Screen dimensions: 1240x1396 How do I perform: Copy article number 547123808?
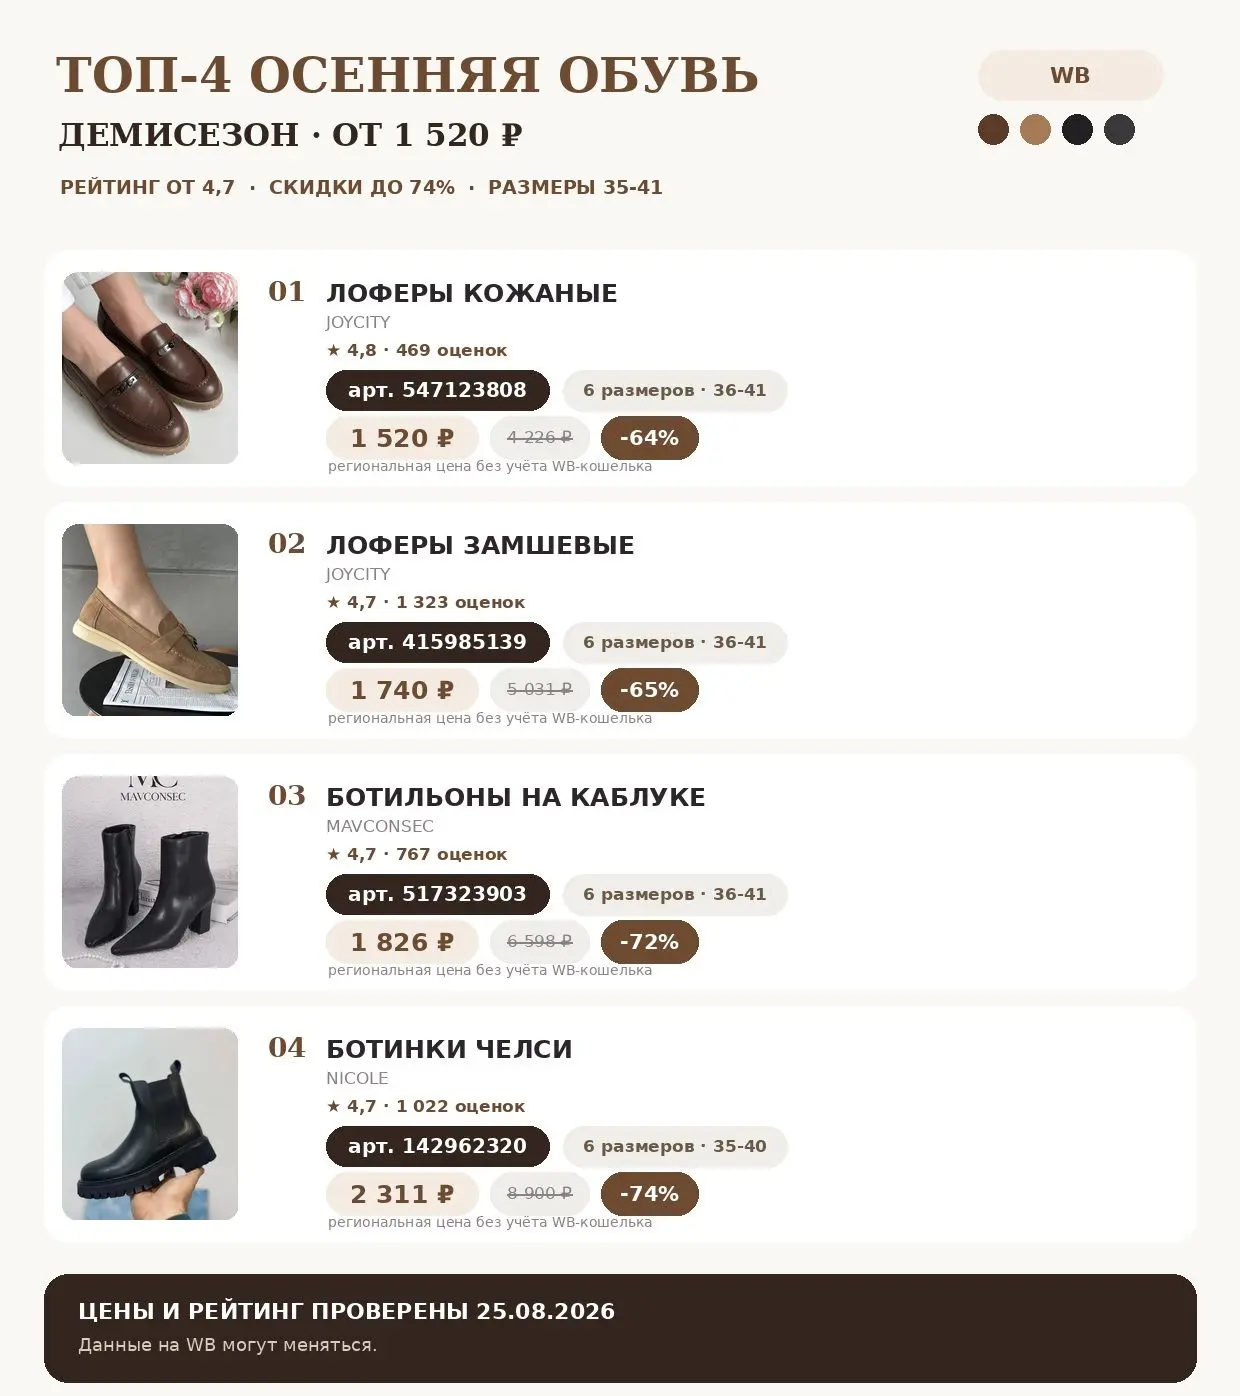tap(438, 390)
